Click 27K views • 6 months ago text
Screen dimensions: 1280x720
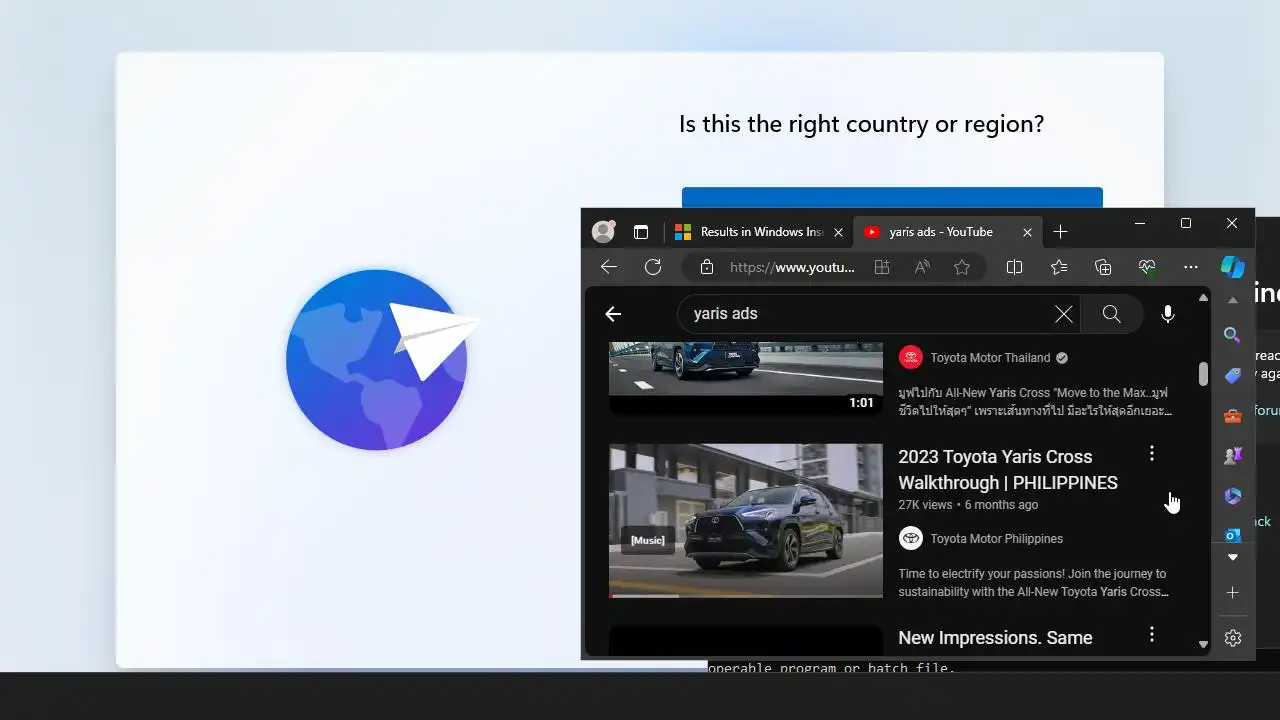[968, 505]
